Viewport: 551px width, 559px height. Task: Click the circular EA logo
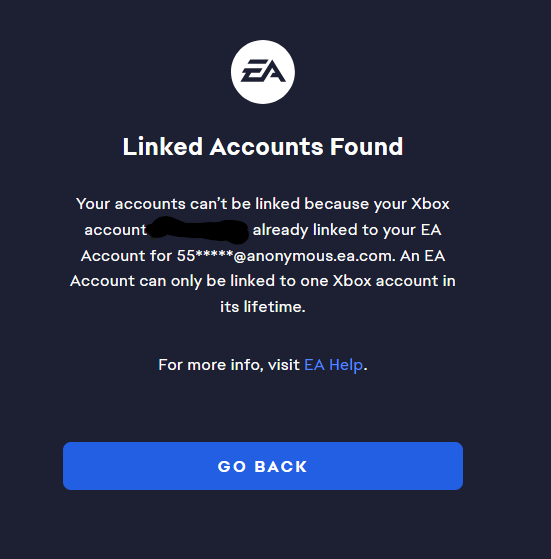point(263,72)
